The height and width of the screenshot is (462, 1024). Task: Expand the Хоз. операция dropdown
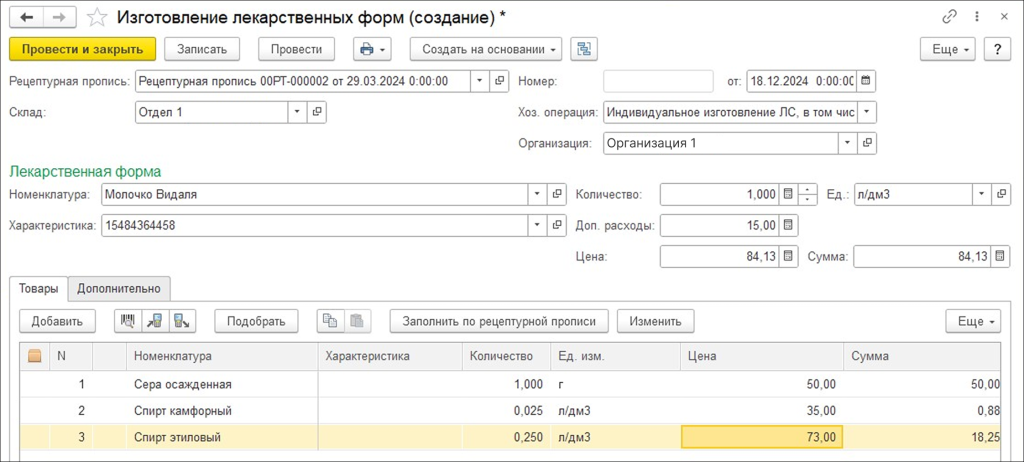pyautogui.click(x=867, y=112)
